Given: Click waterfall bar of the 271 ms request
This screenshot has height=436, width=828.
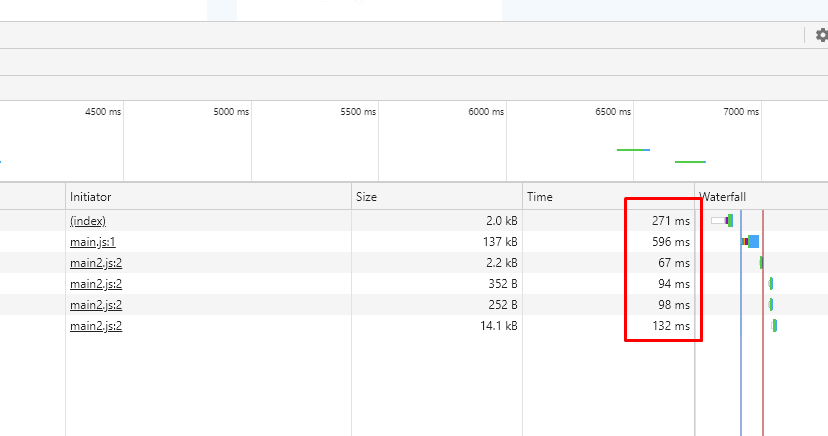Looking at the screenshot, I should pos(722,221).
